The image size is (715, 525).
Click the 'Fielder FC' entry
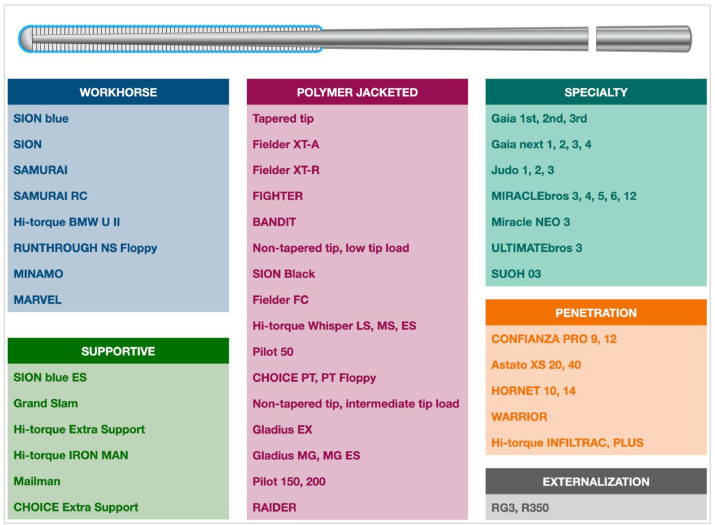click(280, 300)
